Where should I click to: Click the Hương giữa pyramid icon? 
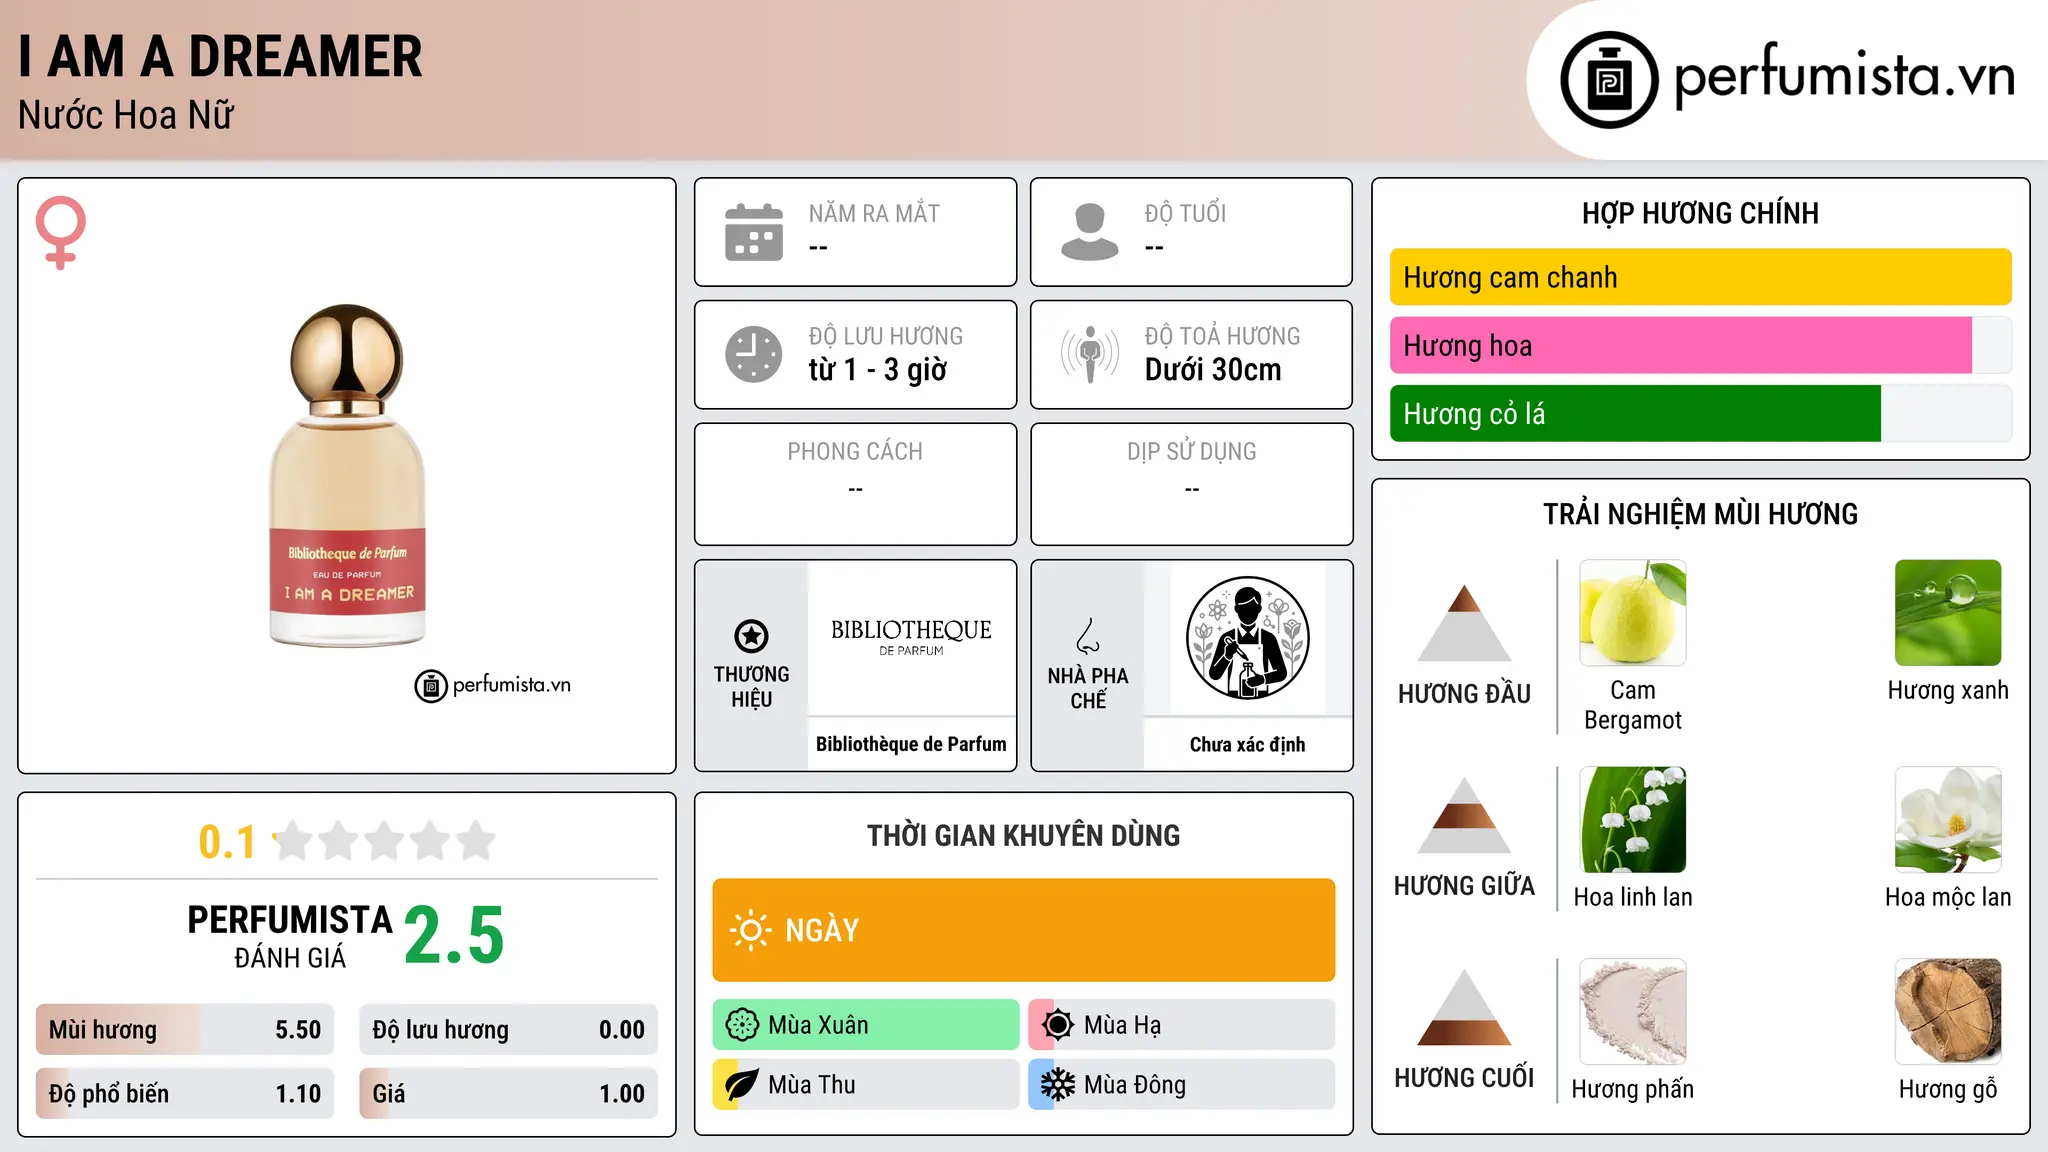click(x=1464, y=815)
